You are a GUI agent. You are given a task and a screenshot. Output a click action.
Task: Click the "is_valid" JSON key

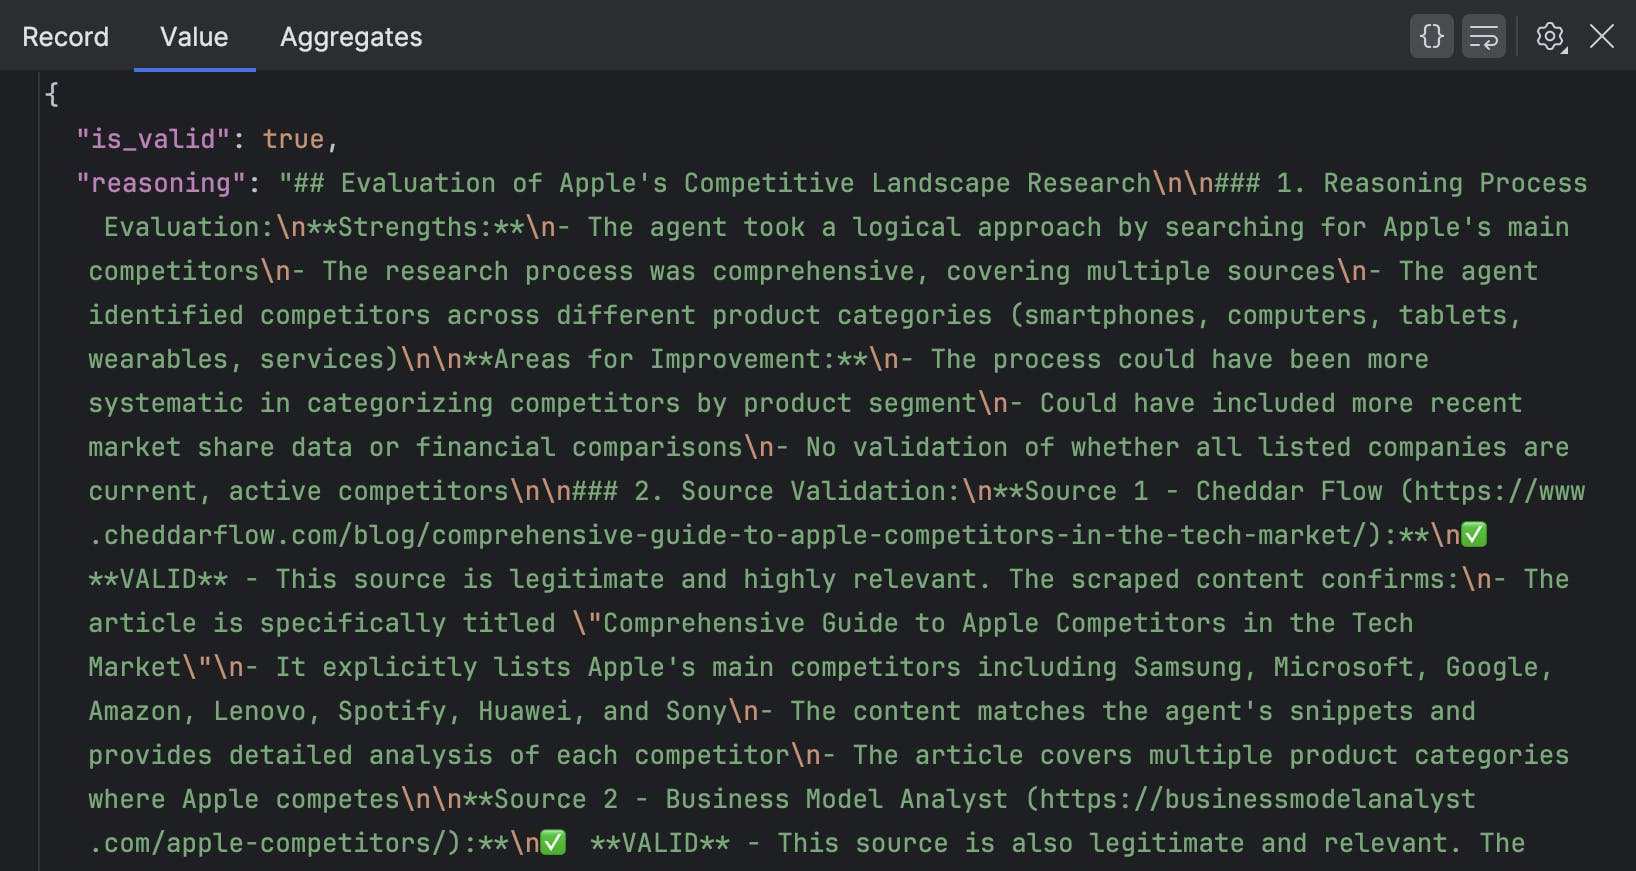point(153,139)
